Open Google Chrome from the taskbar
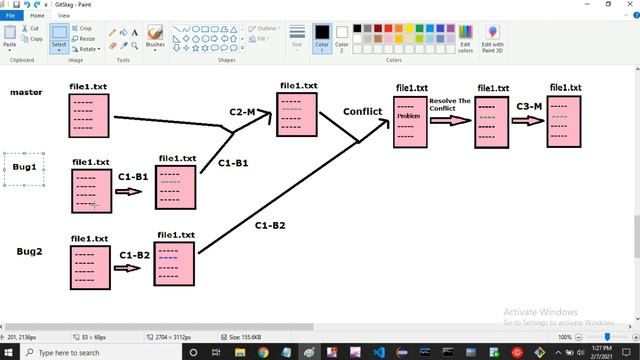 [x=263, y=352]
